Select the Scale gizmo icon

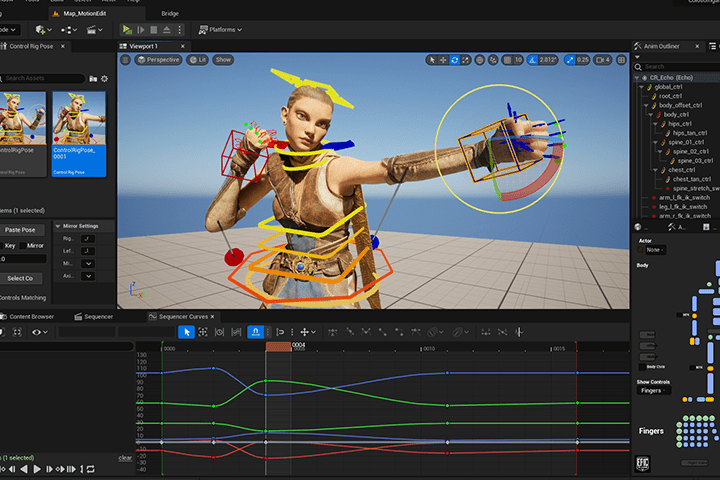(x=466, y=60)
